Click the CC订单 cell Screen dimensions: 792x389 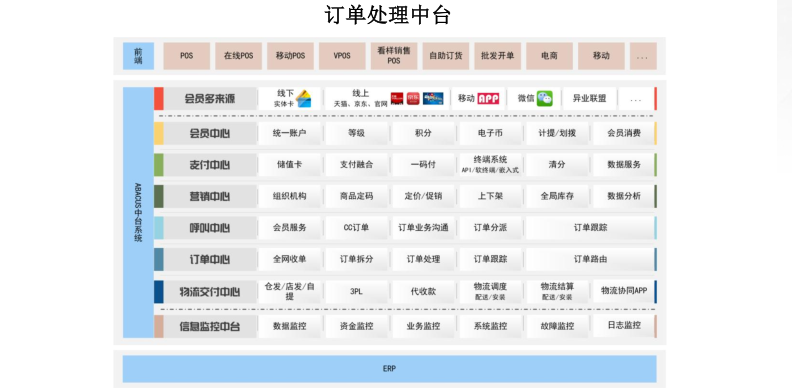pyautogui.click(x=357, y=227)
